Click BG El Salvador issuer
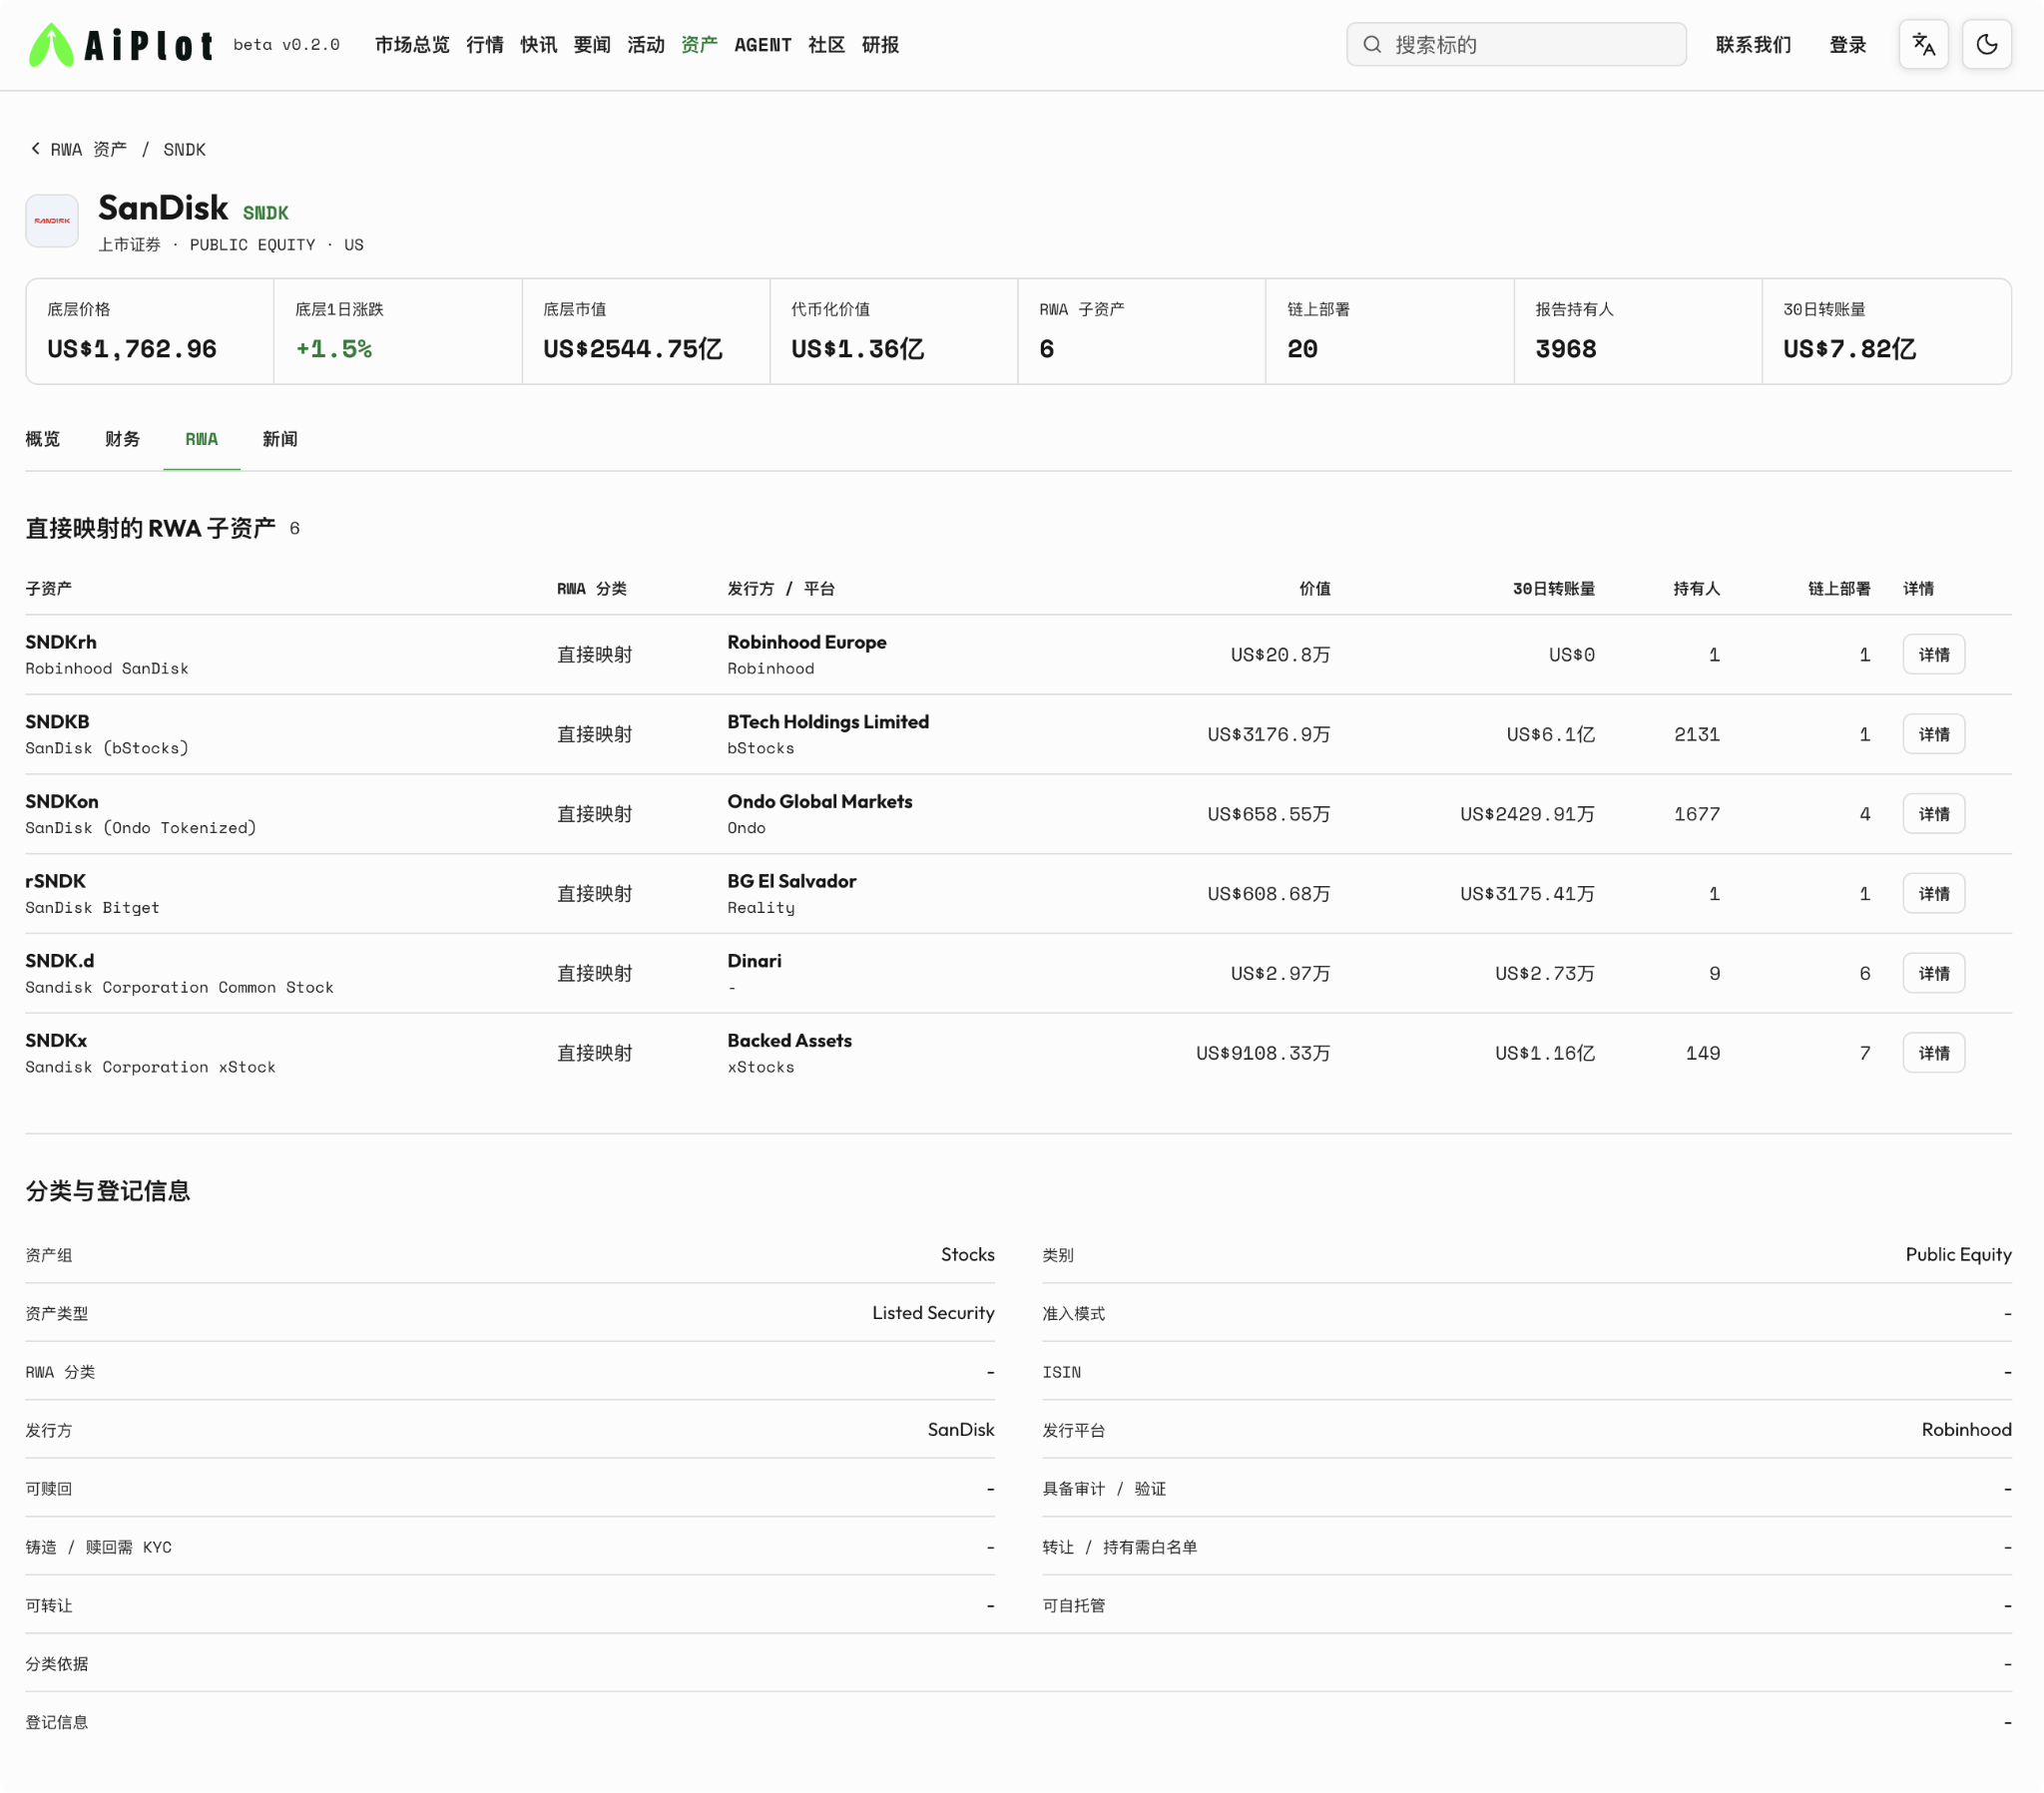The width and height of the screenshot is (2044, 1793). 792,881
